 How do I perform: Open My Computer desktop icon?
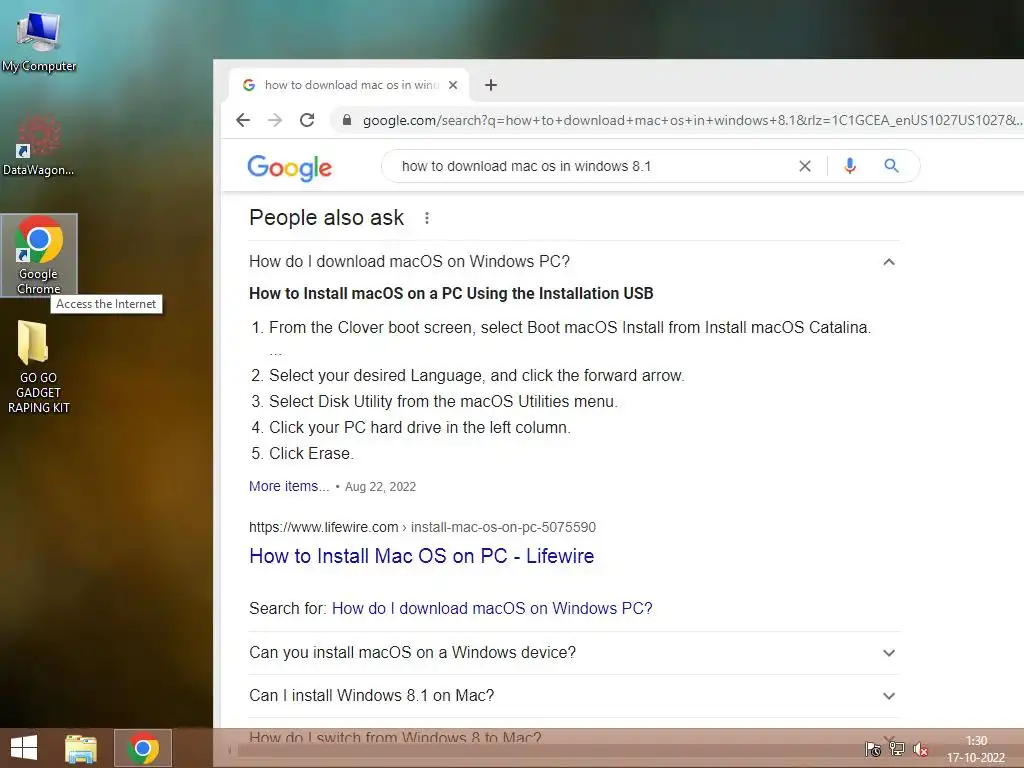click(x=39, y=40)
